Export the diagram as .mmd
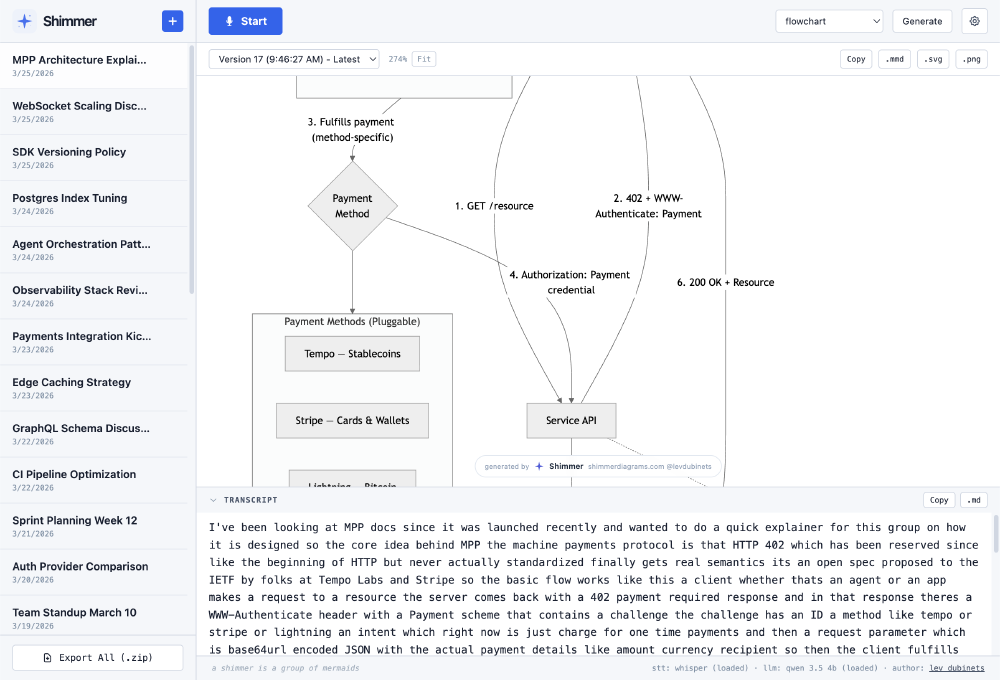This screenshot has width=1000, height=680. pyautogui.click(x=894, y=59)
